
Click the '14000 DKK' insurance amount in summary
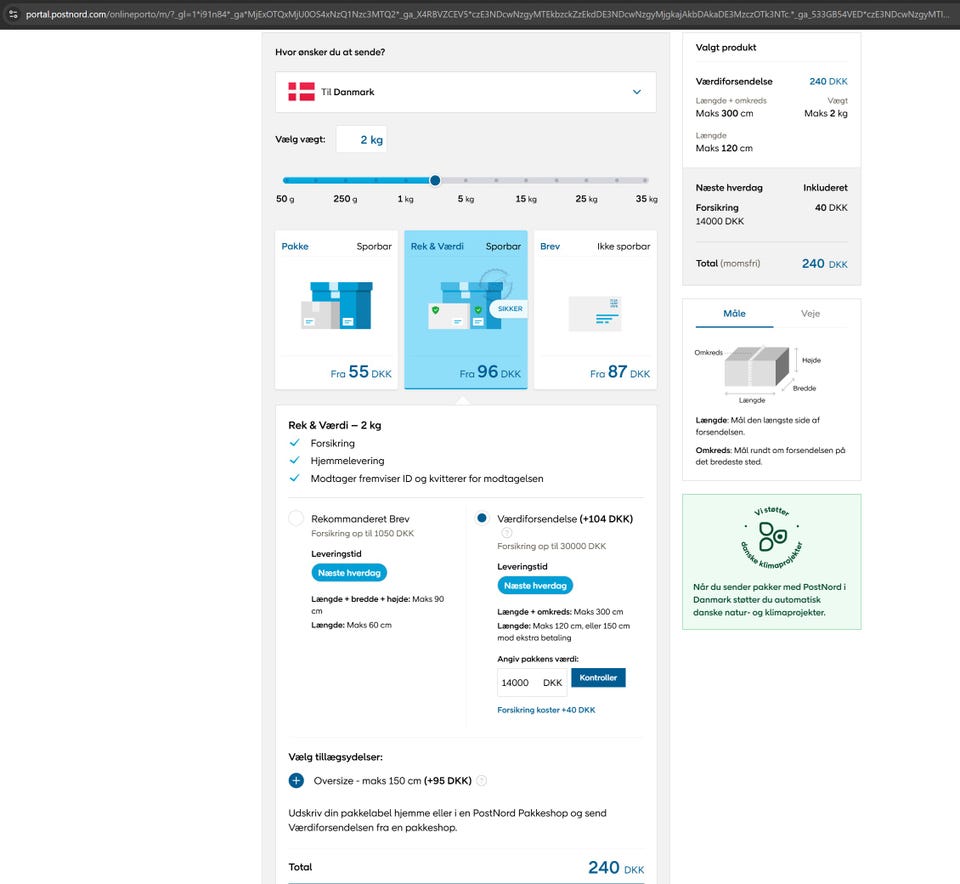pyautogui.click(x=719, y=221)
